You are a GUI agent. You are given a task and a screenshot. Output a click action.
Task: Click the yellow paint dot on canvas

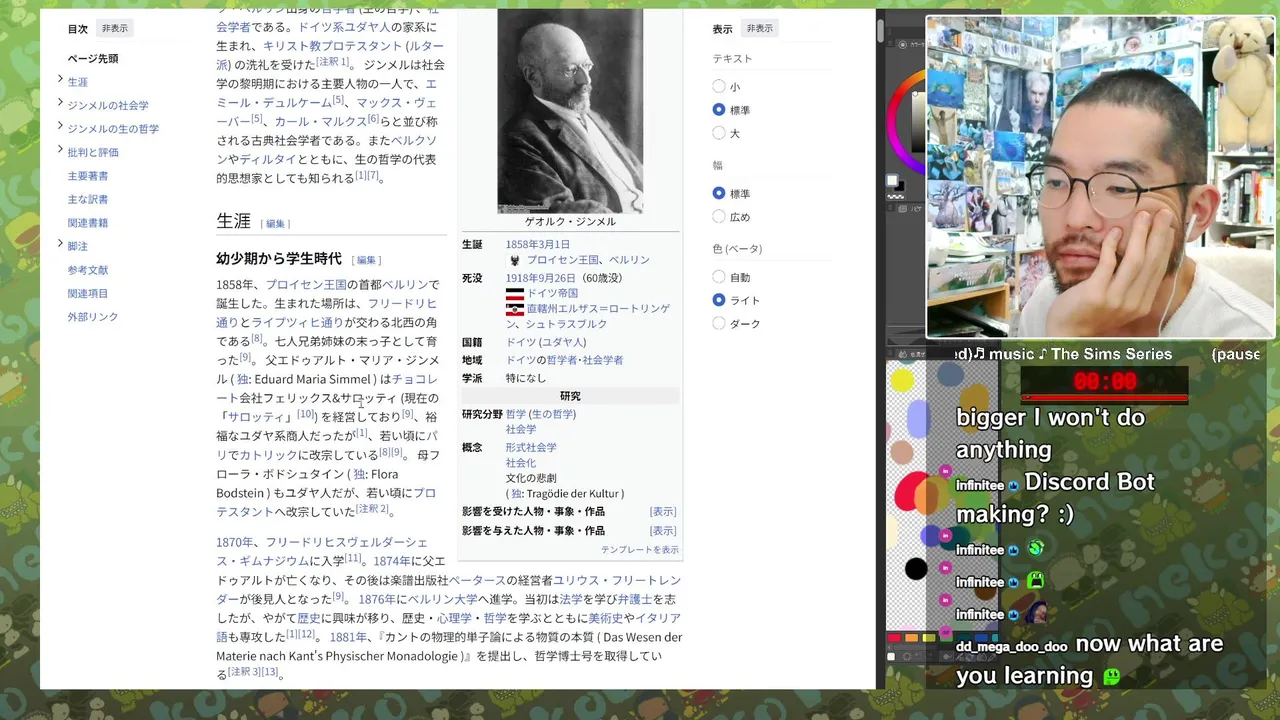(902, 380)
